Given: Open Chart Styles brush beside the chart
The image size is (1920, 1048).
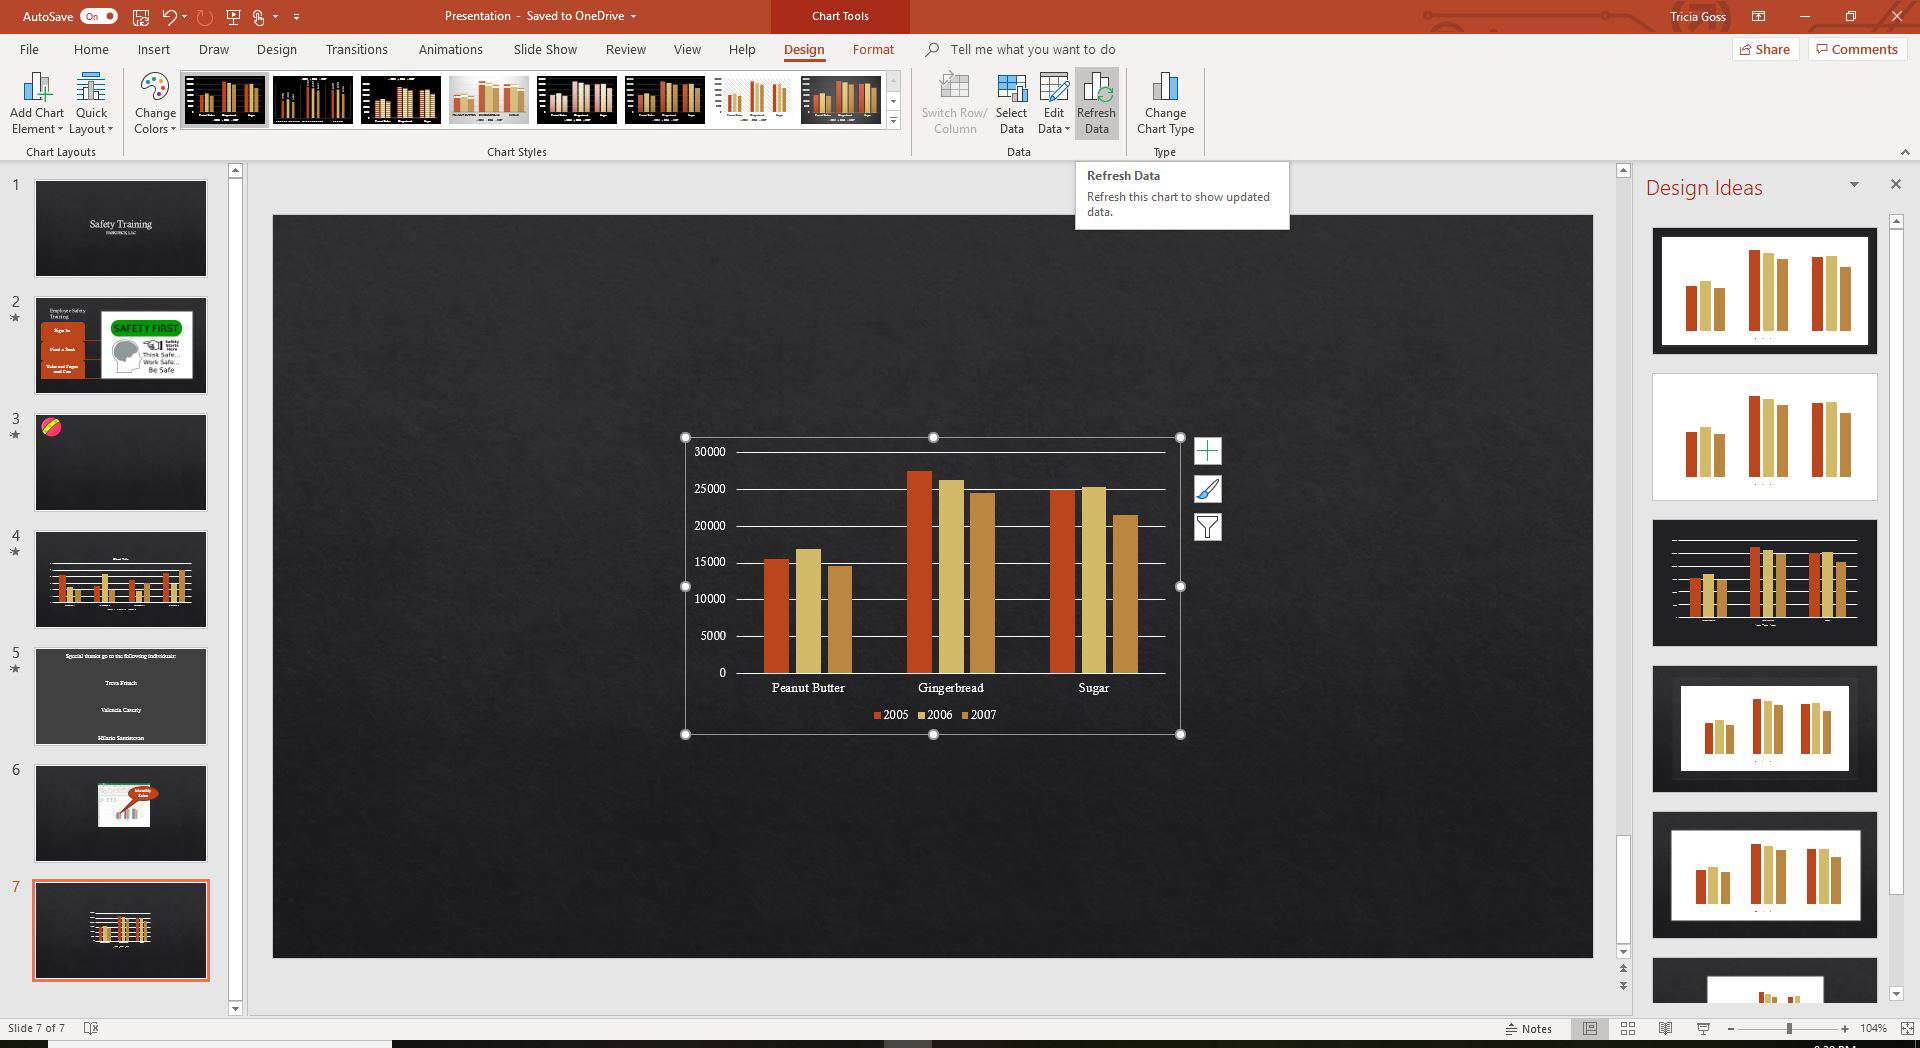Looking at the screenshot, I should click(x=1207, y=489).
